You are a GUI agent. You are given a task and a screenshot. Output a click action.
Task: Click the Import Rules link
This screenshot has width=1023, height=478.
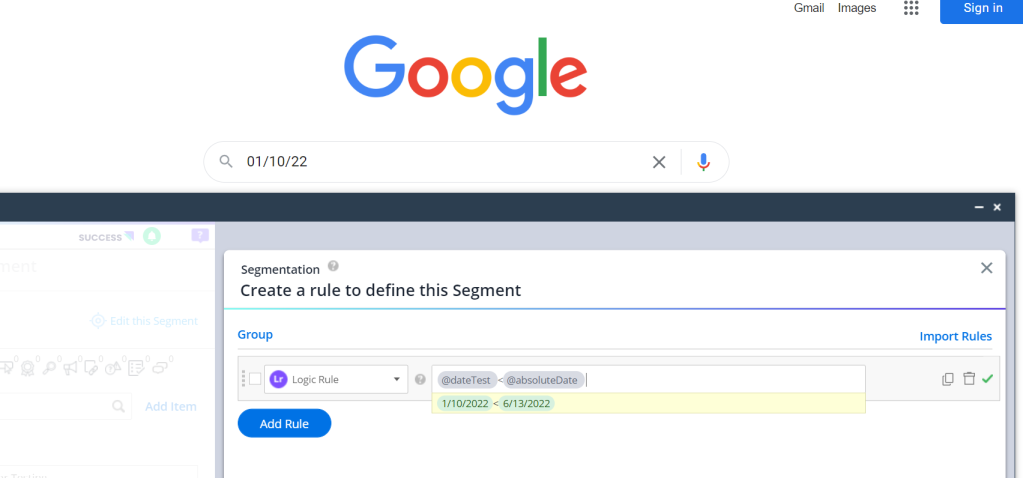pos(955,336)
